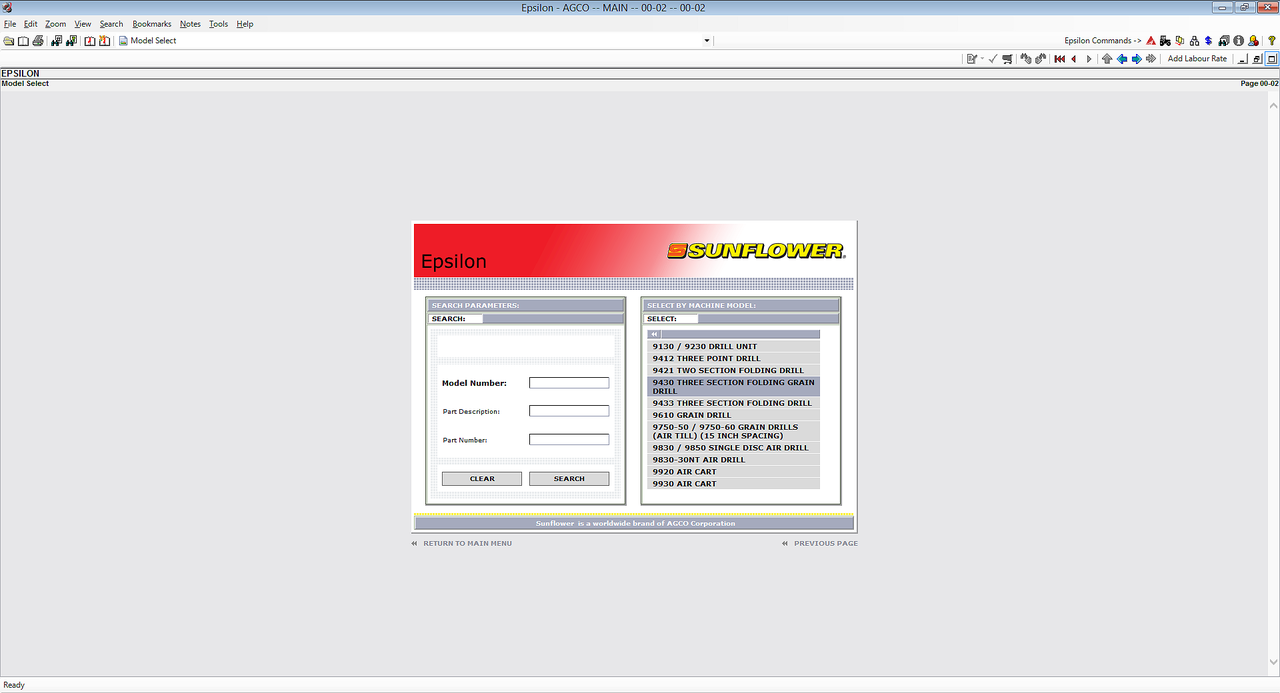Screen dimensions: 1280x693
Task: Open the folder icon in the toolbar
Action: coord(9,41)
